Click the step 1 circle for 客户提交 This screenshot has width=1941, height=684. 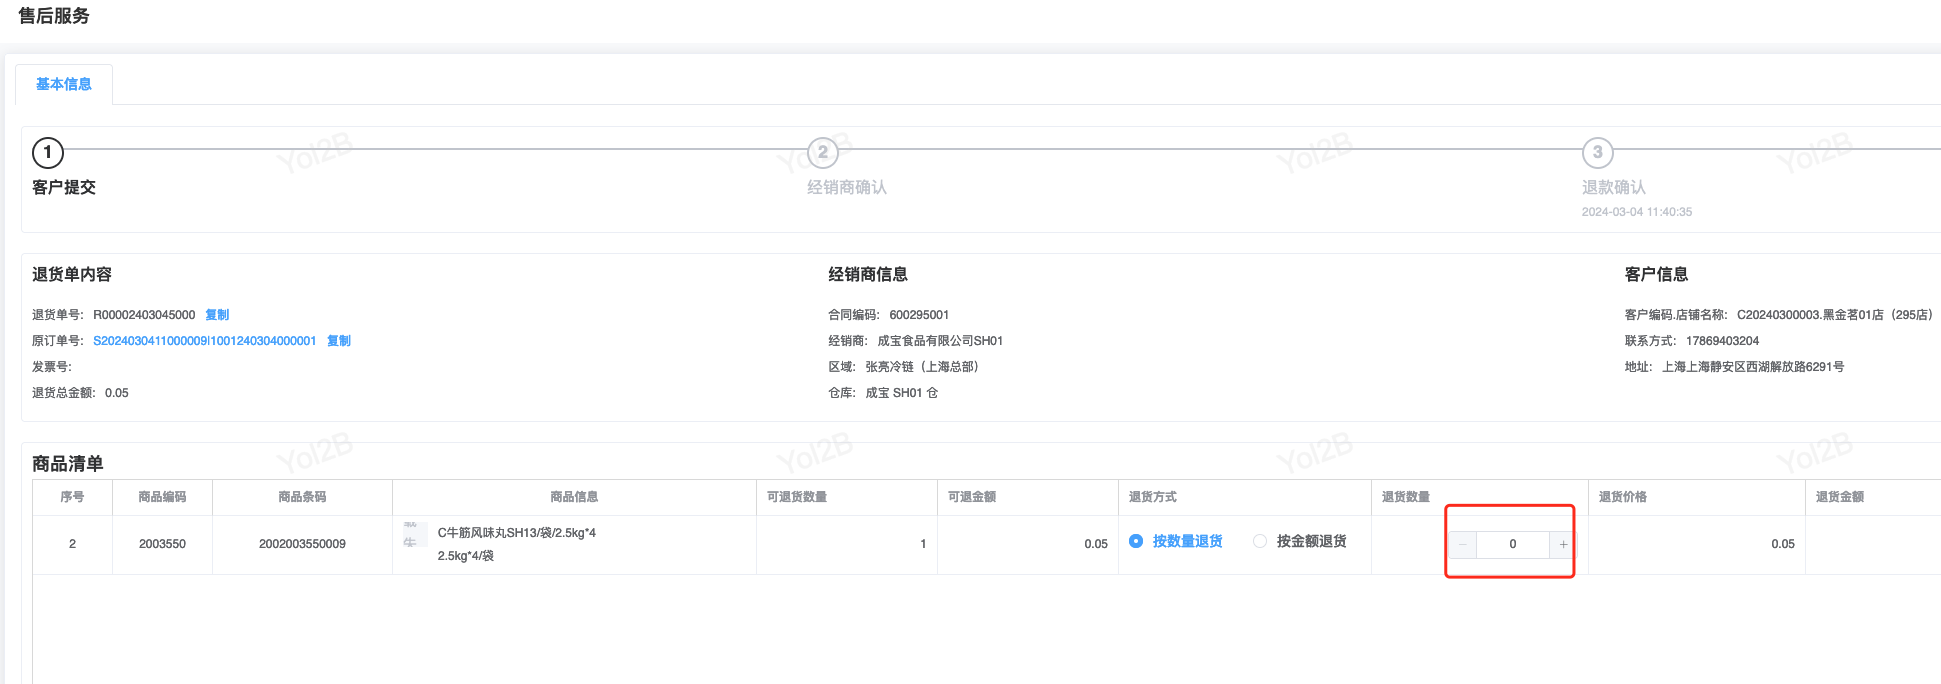click(x=48, y=152)
